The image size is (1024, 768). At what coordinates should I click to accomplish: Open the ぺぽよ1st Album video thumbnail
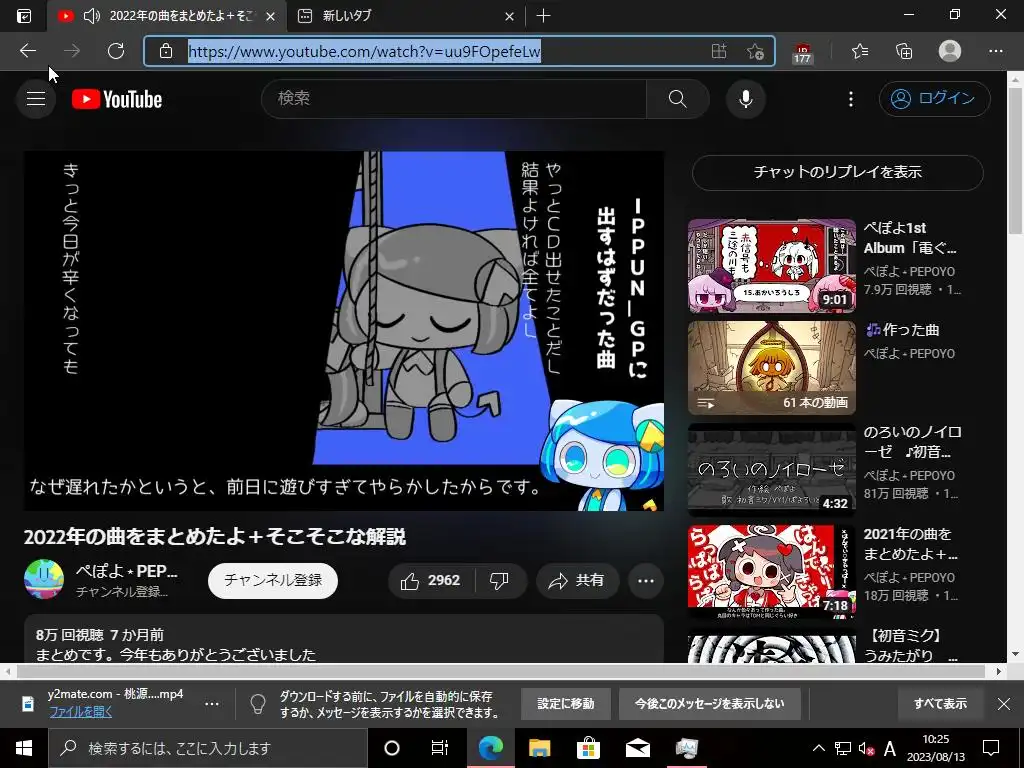coord(771,266)
